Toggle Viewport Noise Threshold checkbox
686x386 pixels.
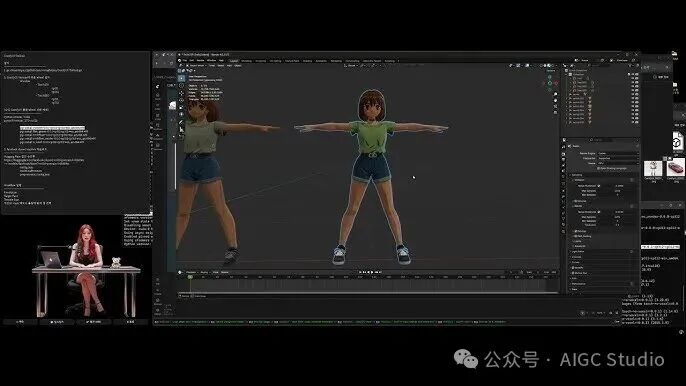tap(599, 186)
